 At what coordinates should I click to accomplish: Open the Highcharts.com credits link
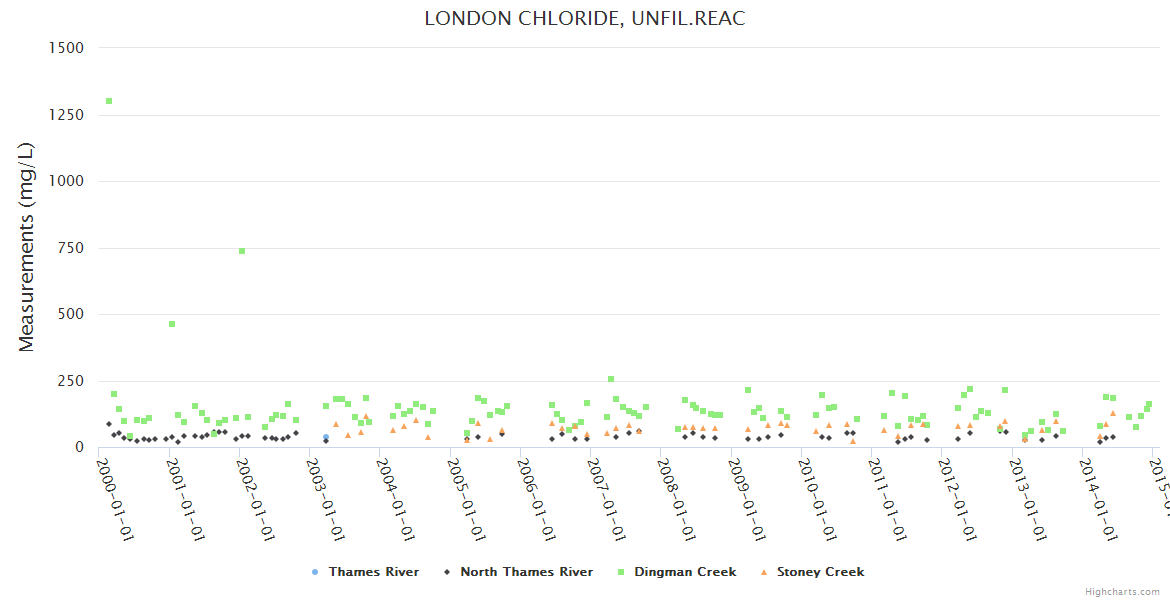[x=1122, y=592]
